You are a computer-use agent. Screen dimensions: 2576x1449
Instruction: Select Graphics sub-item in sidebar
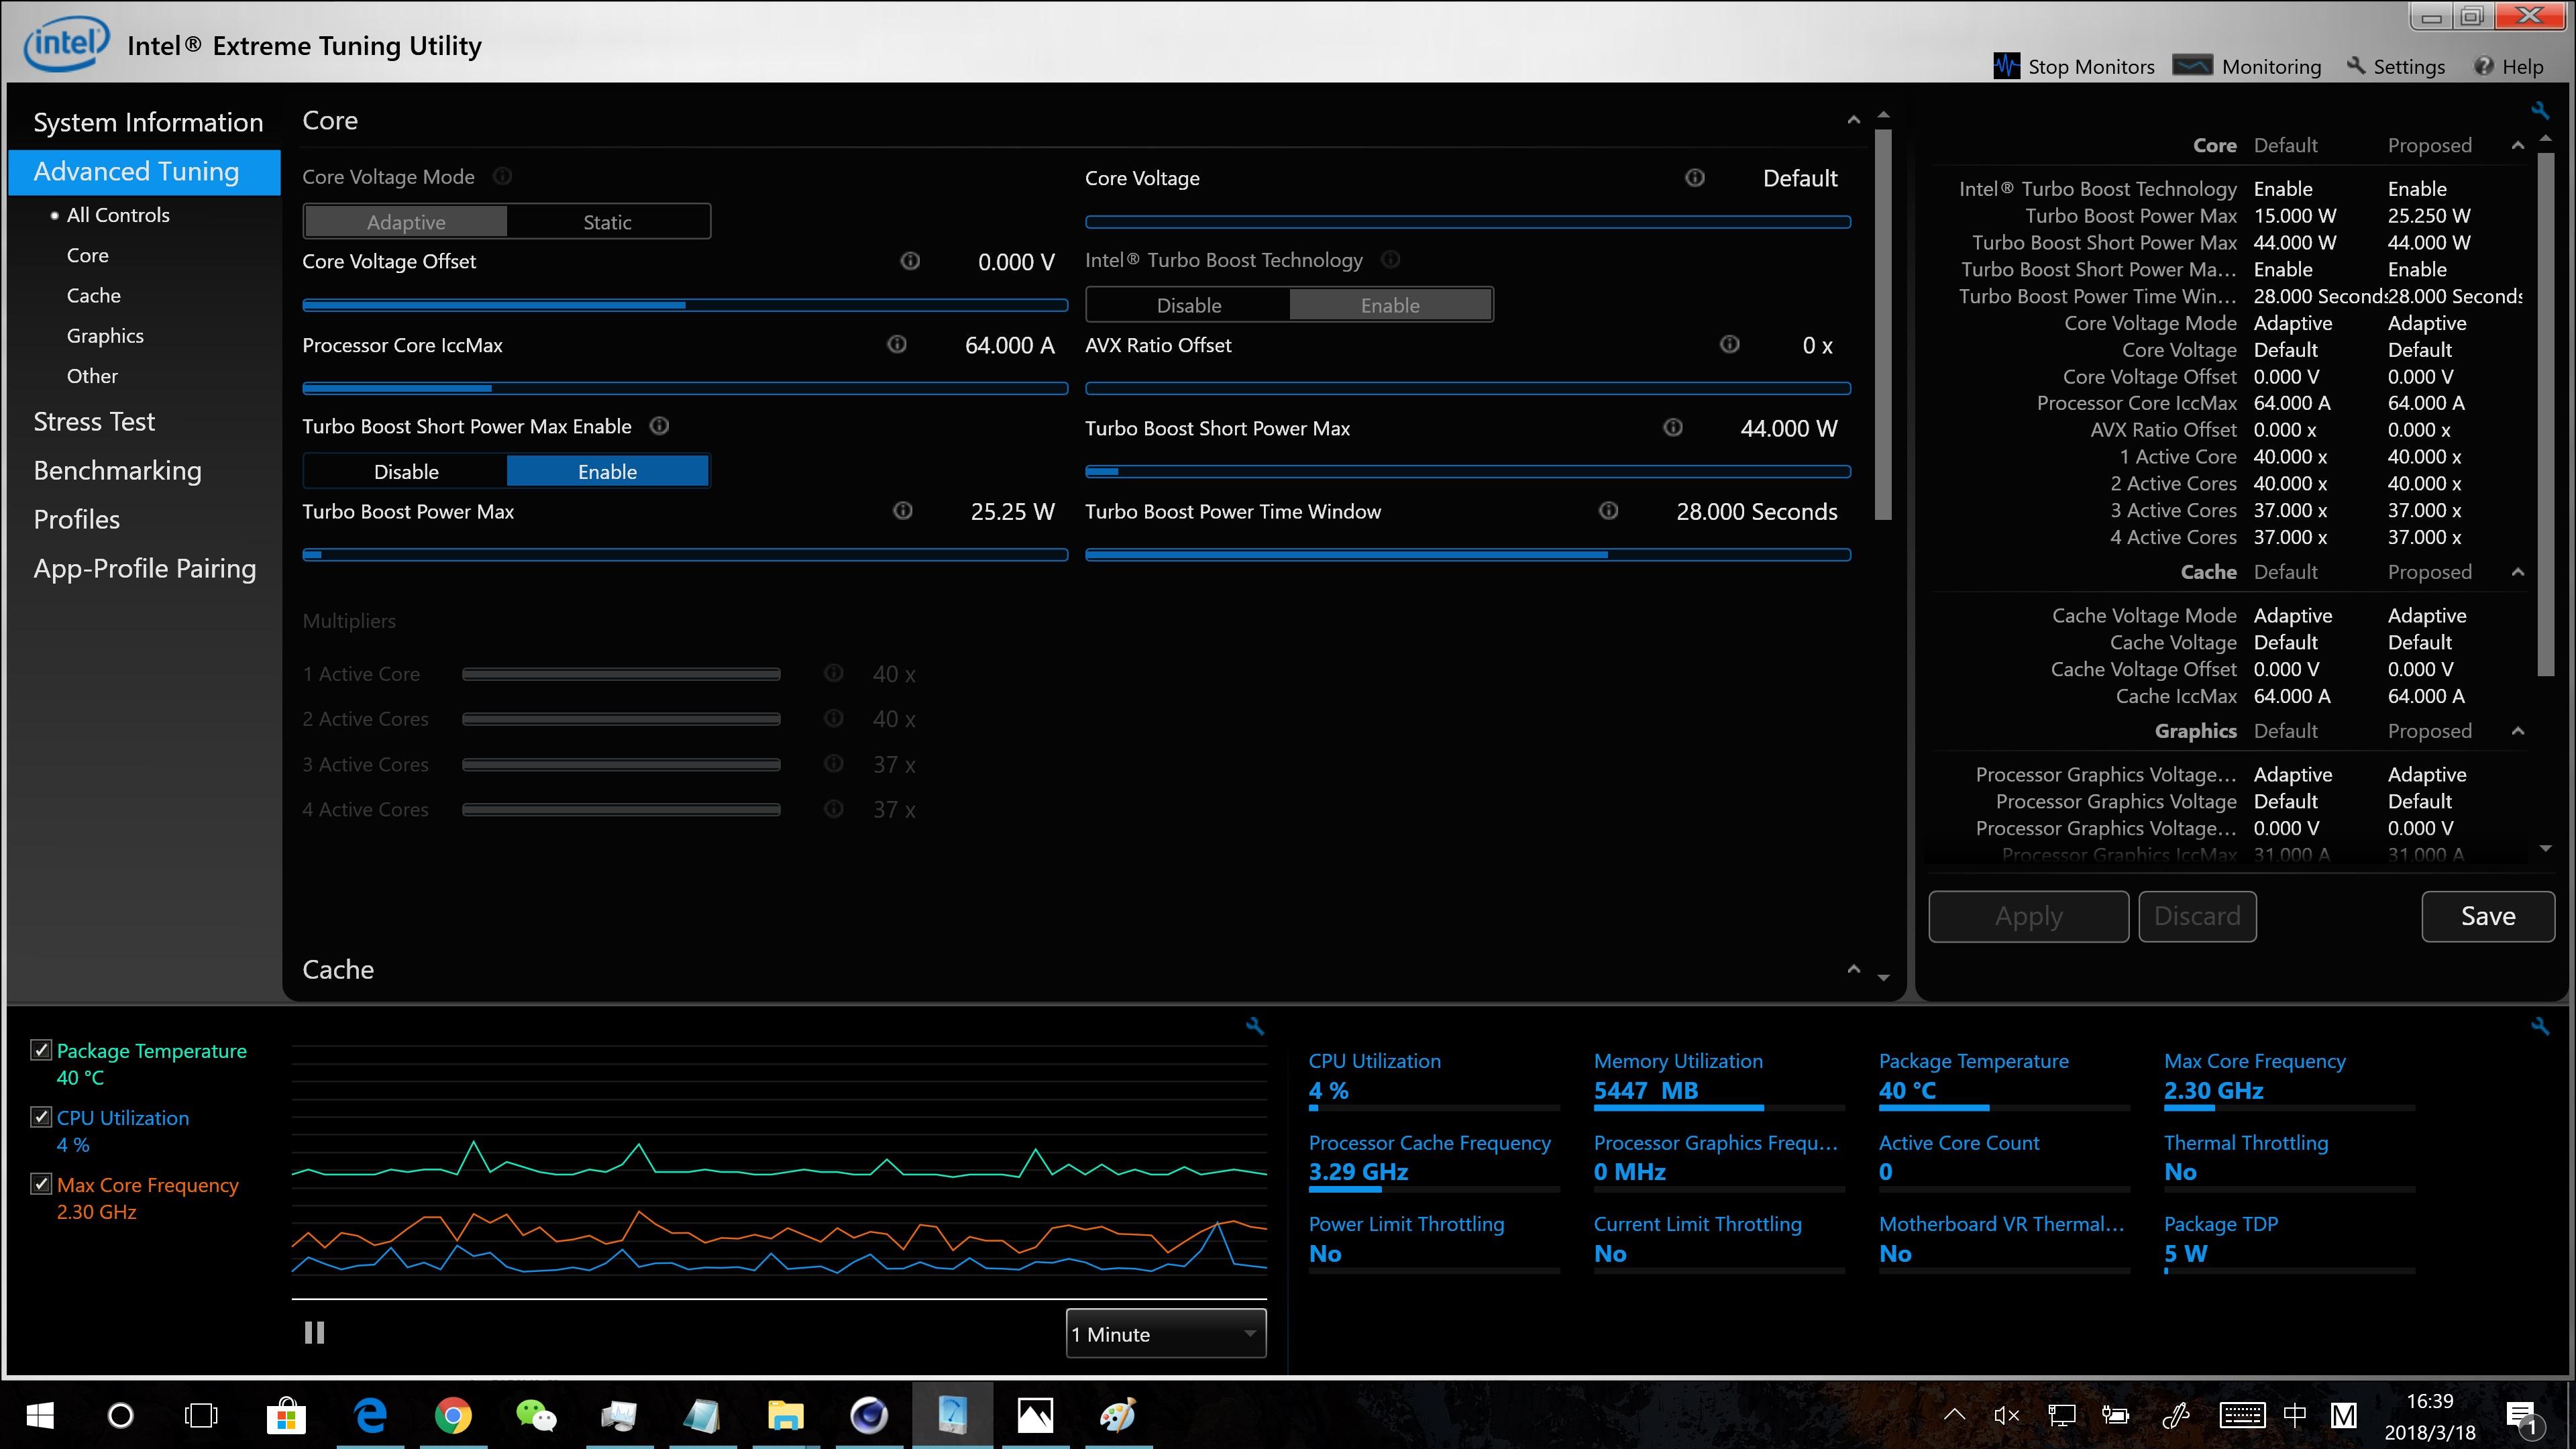pyautogui.click(x=105, y=336)
